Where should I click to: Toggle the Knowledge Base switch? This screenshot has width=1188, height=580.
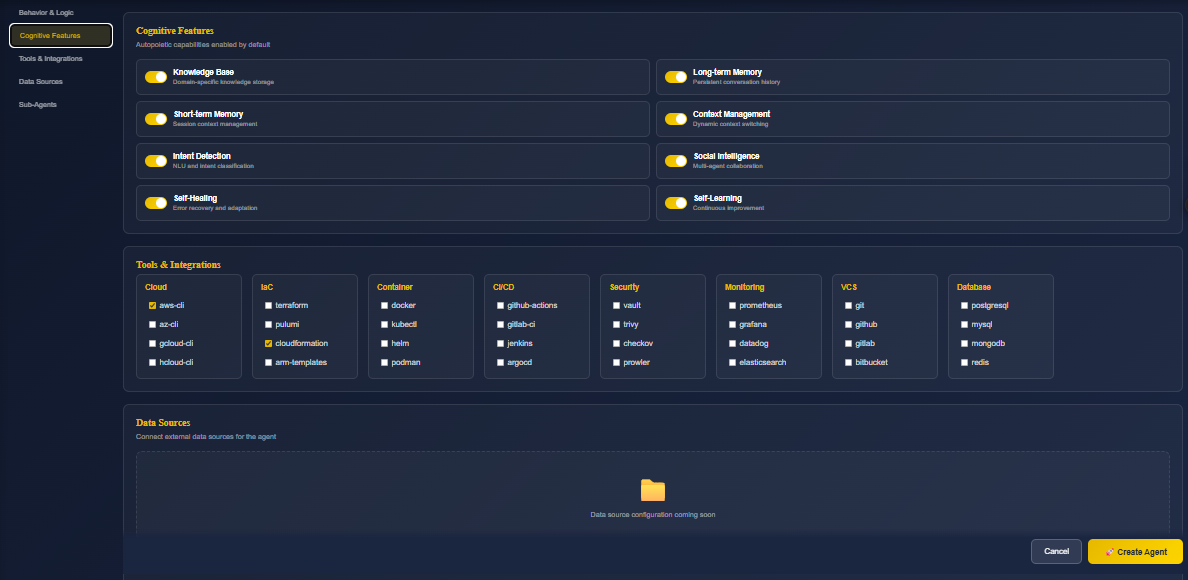156,77
